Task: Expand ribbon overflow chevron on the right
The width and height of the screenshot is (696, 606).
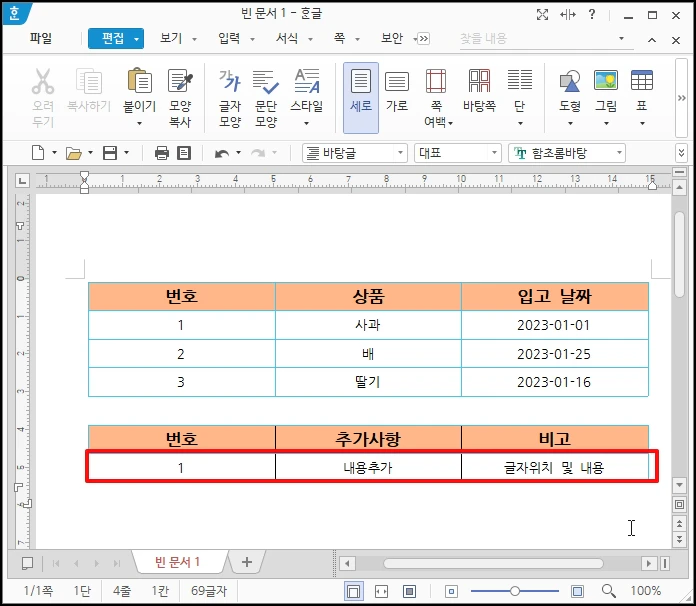Action: point(681,98)
